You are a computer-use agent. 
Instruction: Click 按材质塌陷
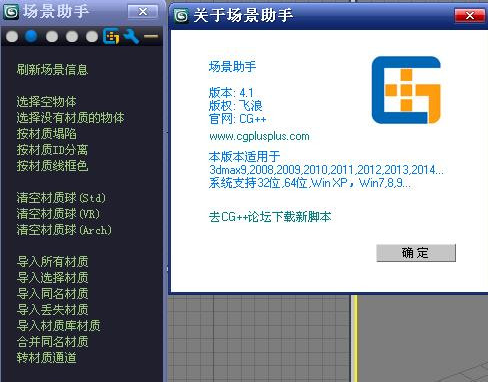[46, 134]
